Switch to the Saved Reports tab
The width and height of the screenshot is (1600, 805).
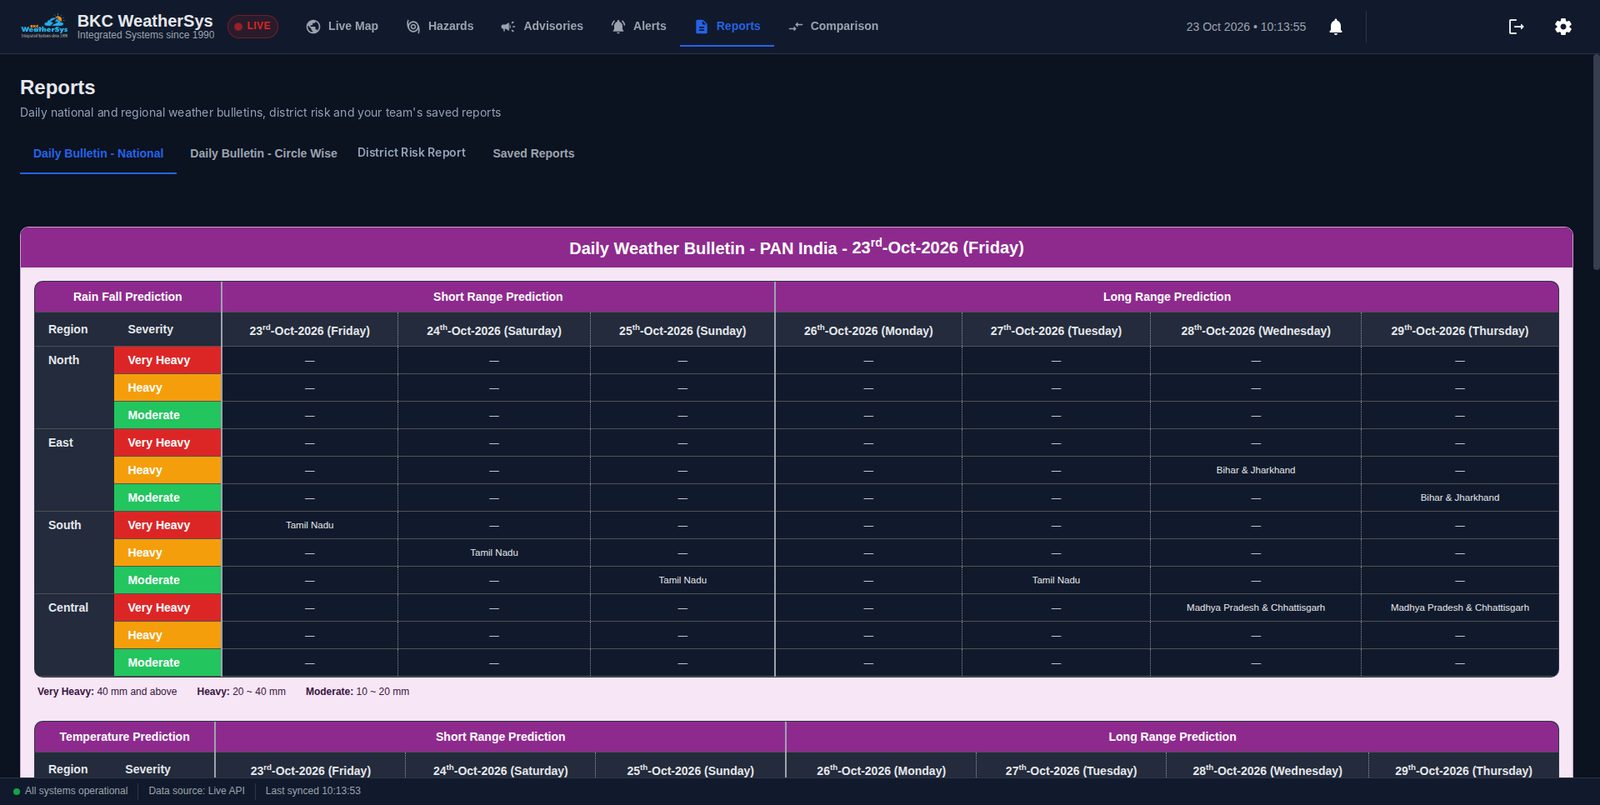tap(533, 154)
